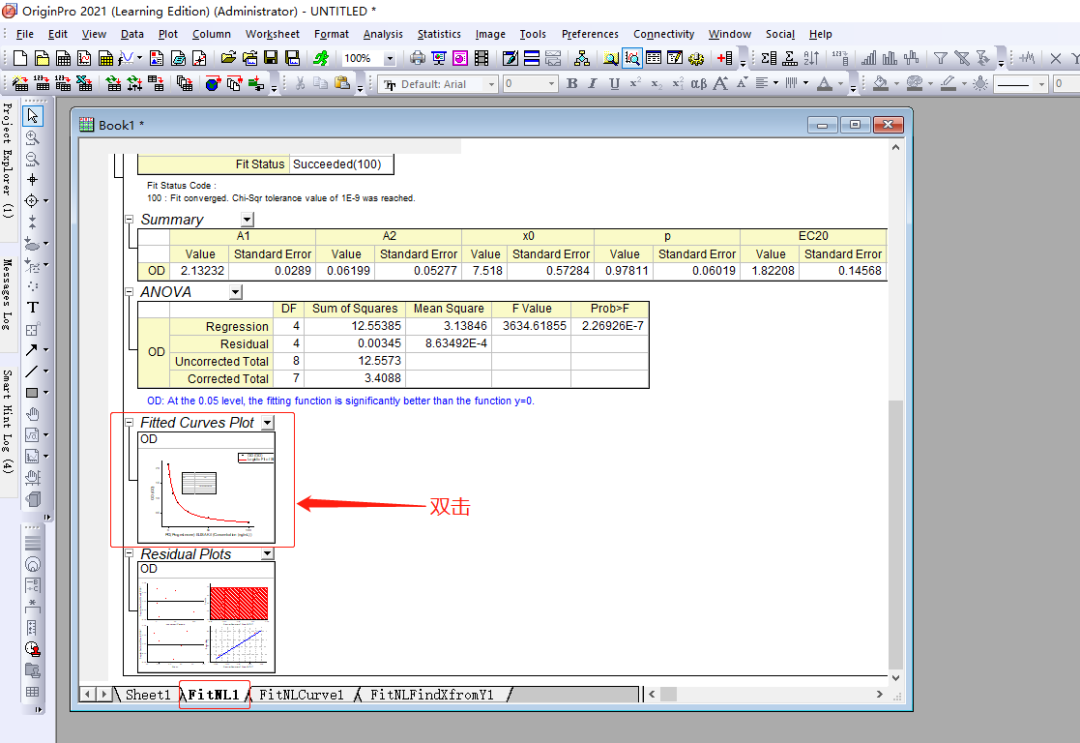The width and height of the screenshot is (1080, 743).
Task: Open the Sheet1 worksheet tab
Action: [148, 694]
